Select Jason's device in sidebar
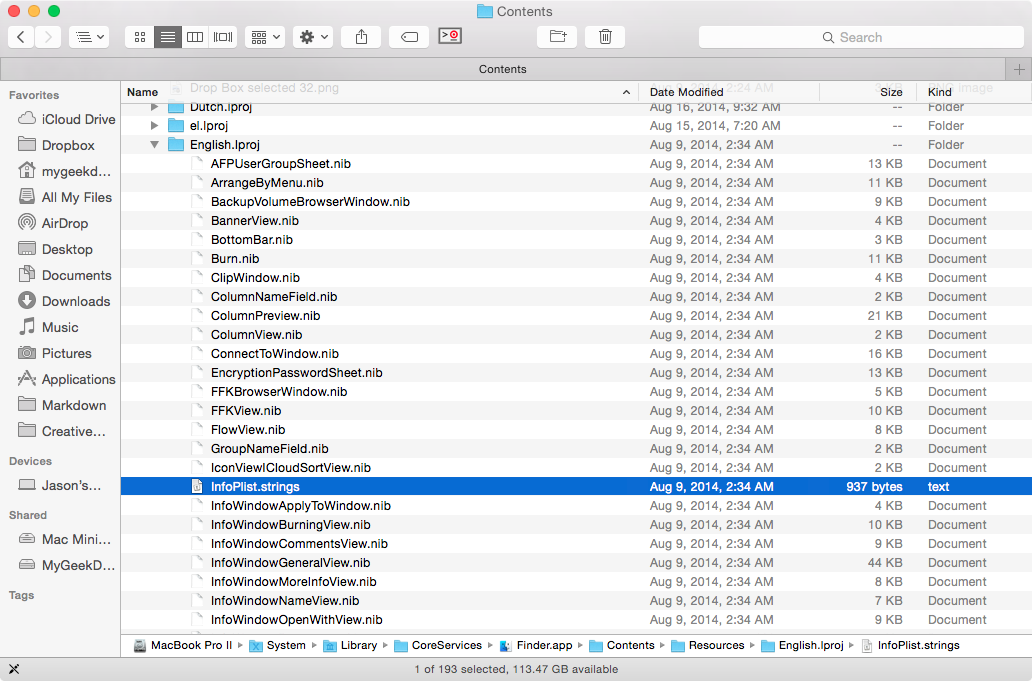The height and width of the screenshot is (681, 1032). point(60,486)
